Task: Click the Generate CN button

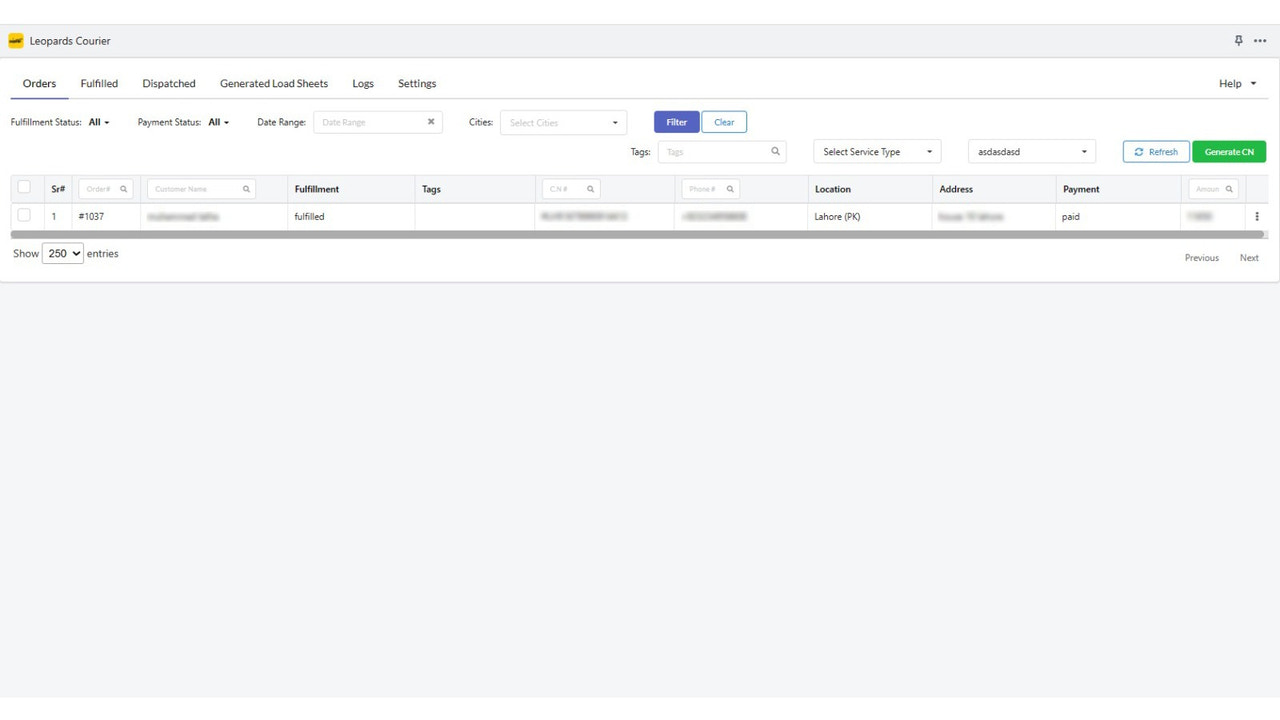Action: 1228,151
